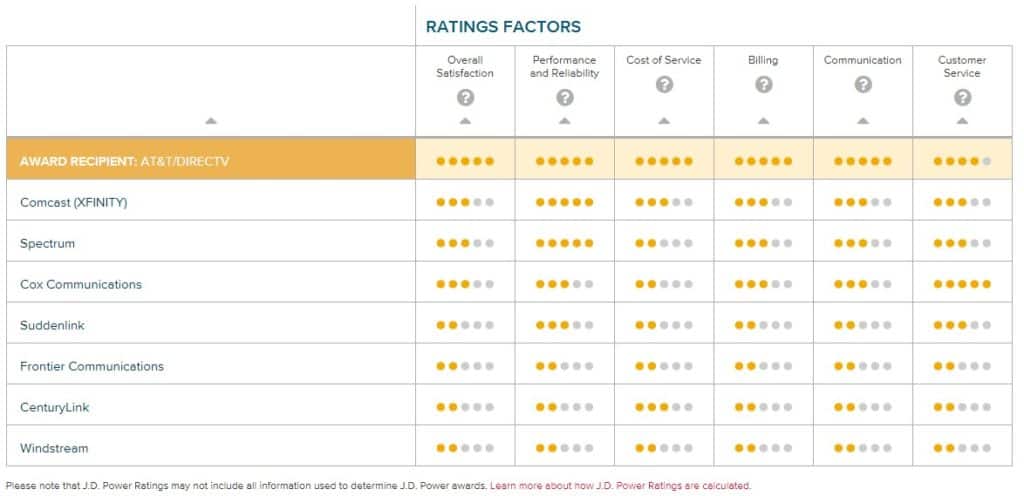Screen dimensions: 1024x496
Task: Sort by the Communication column arrow
Action: pyautogui.click(x=863, y=121)
